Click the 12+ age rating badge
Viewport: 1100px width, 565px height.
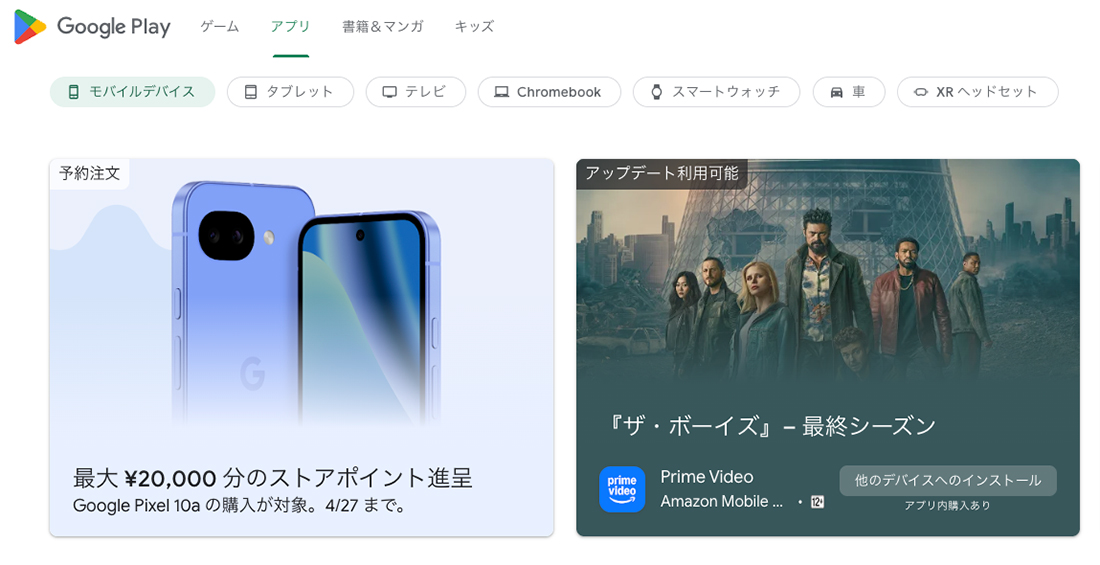[x=817, y=502]
